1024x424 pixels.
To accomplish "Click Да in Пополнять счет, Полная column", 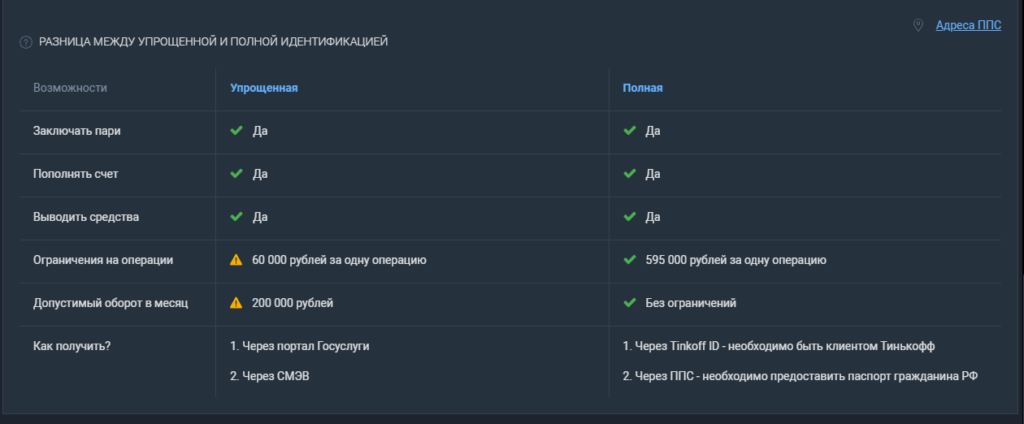I will (653, 174).
